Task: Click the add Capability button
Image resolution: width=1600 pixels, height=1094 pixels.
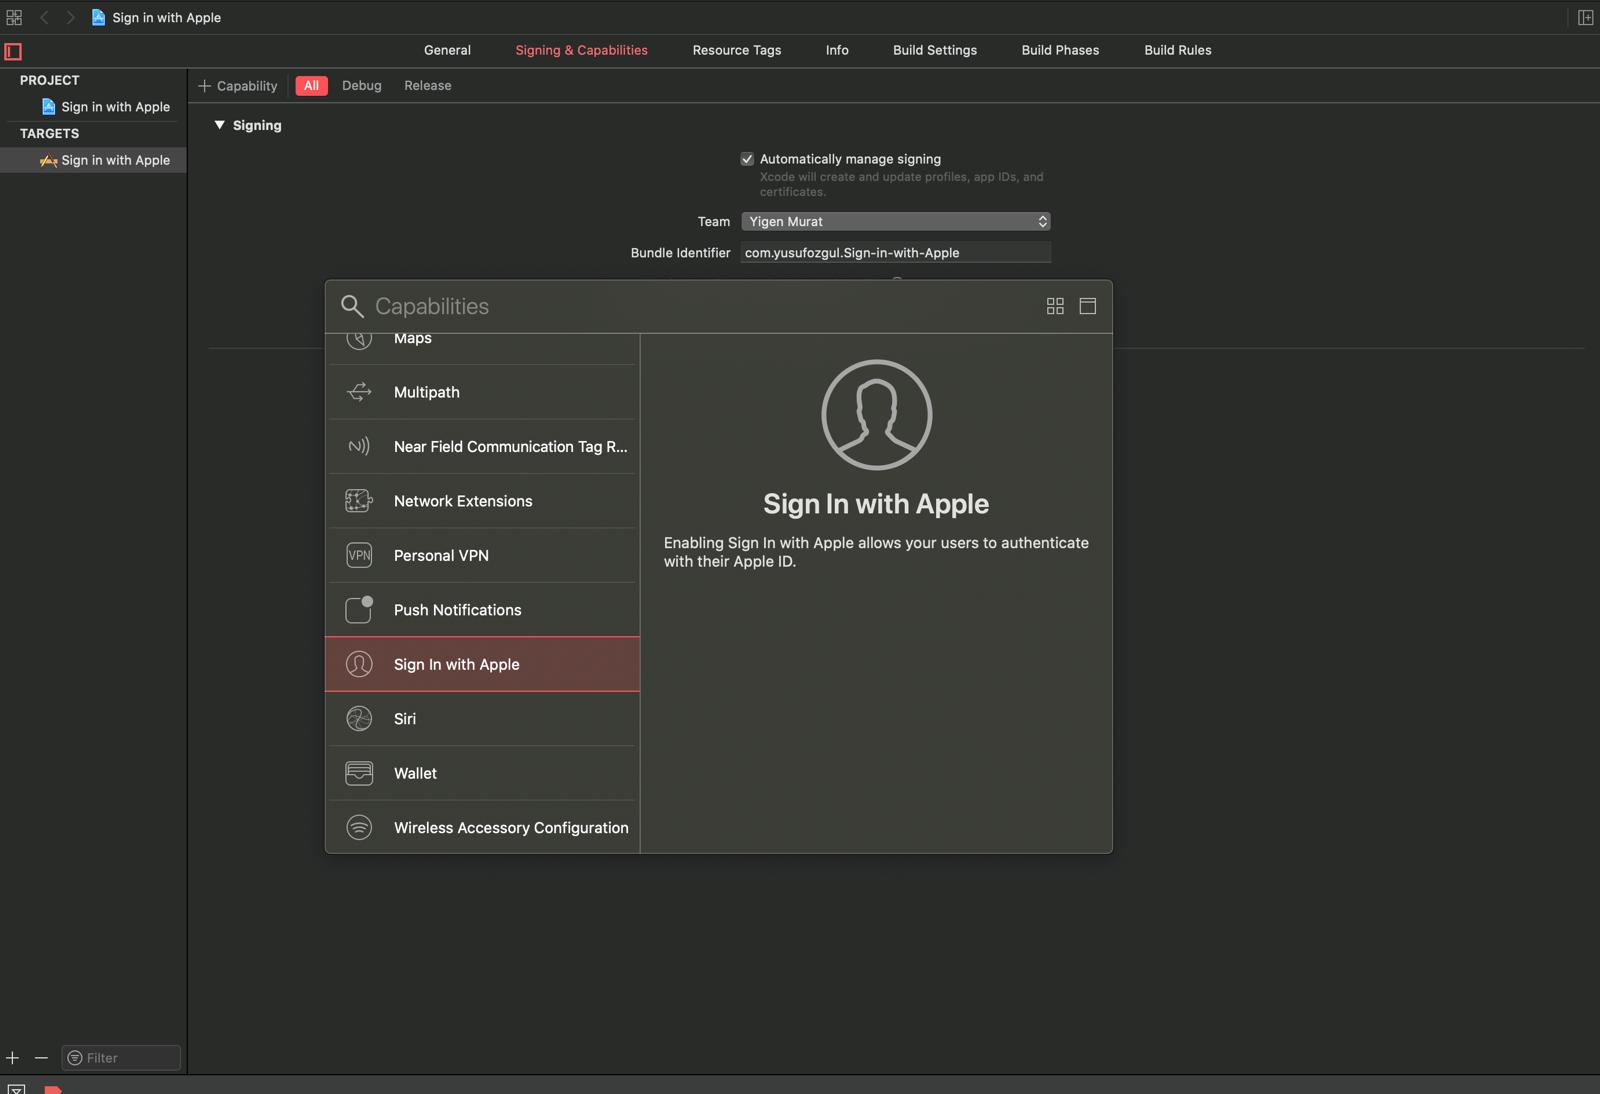Action: click(x=238, y=86)
